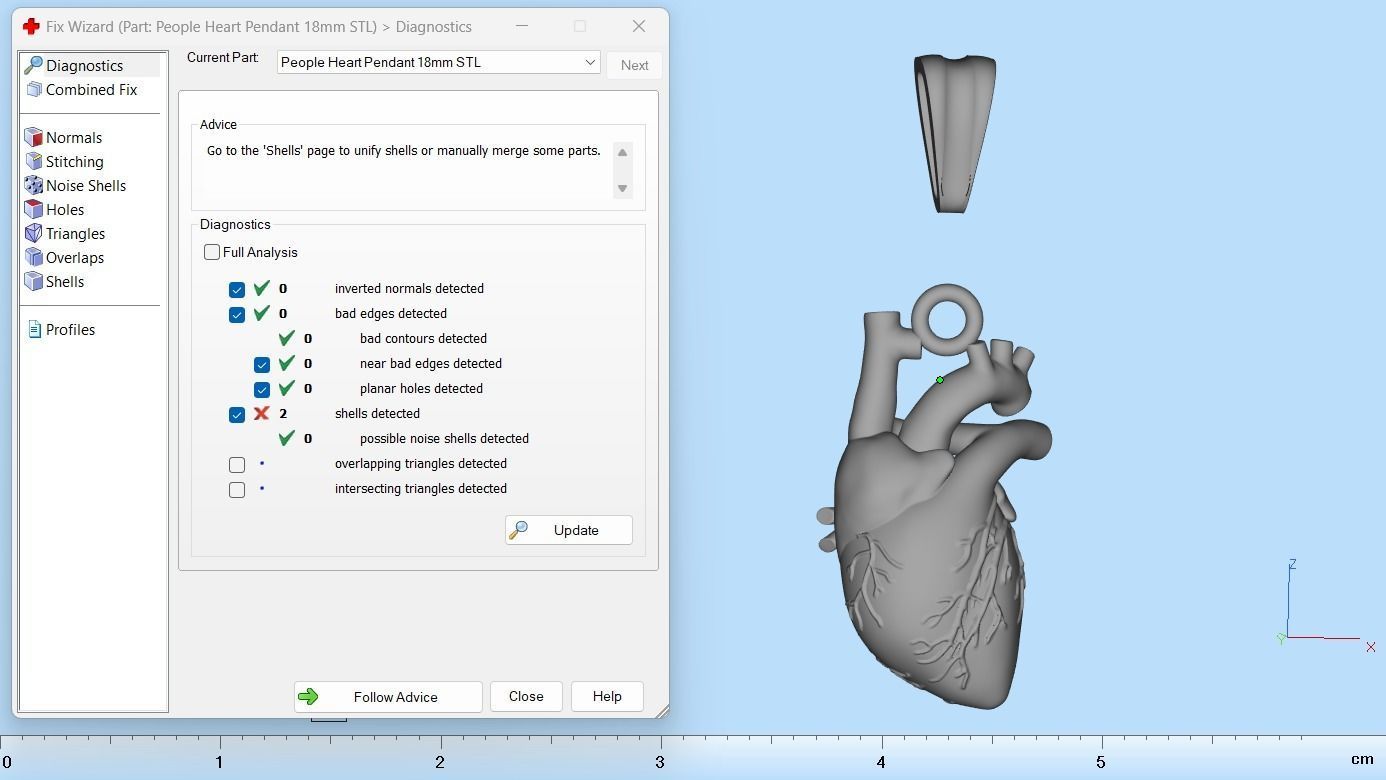Click the Profiles document icon
This screenshot has width=1386, height=780.
pos(34,329)
